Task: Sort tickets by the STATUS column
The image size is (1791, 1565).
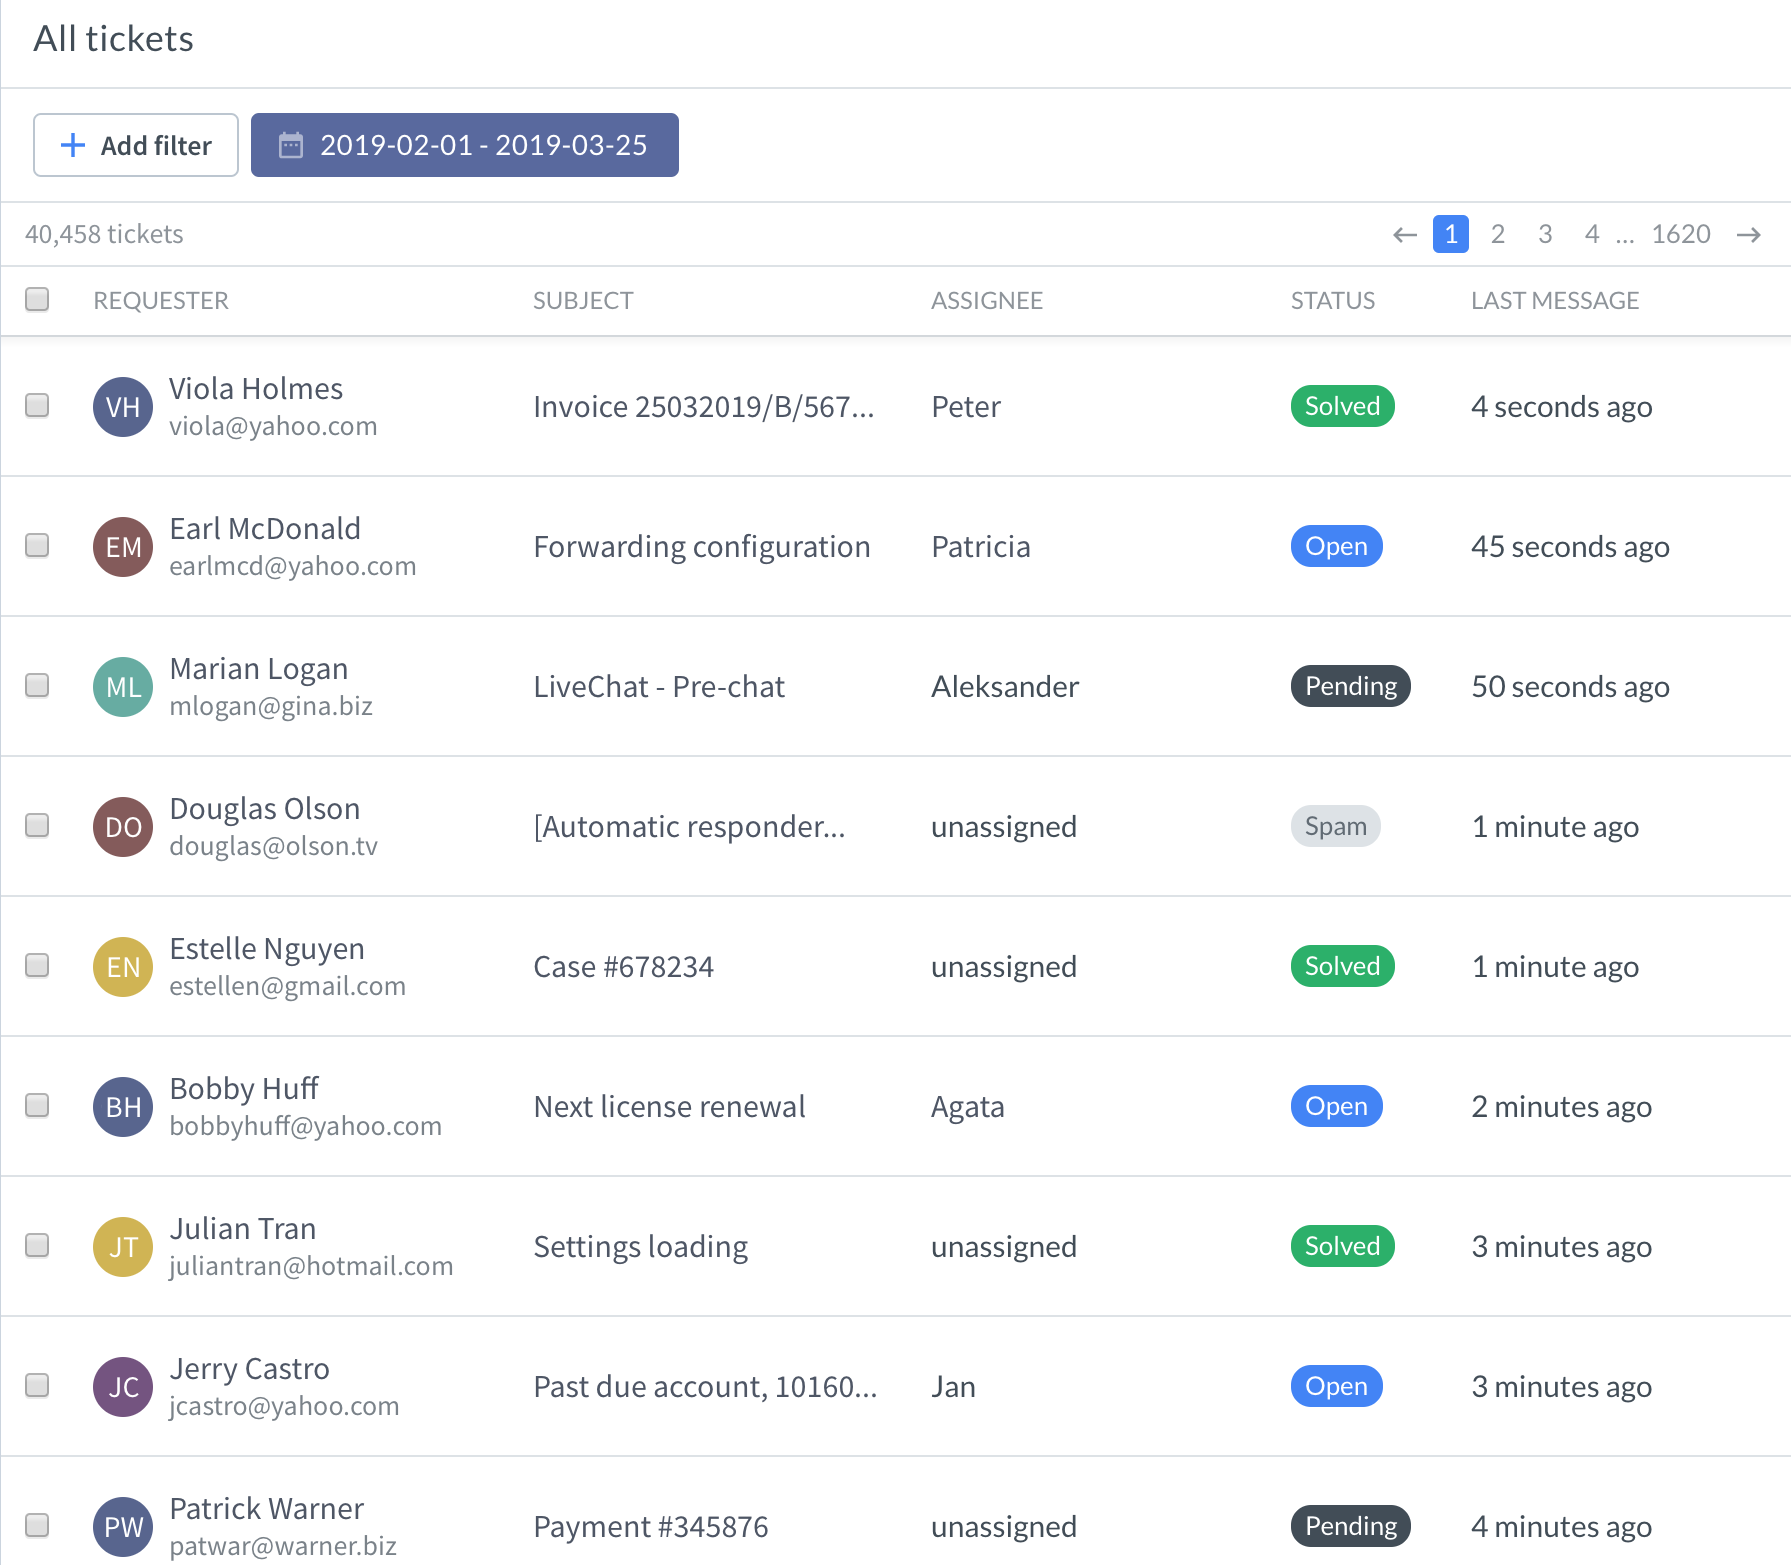Action: coord(1332,300)
